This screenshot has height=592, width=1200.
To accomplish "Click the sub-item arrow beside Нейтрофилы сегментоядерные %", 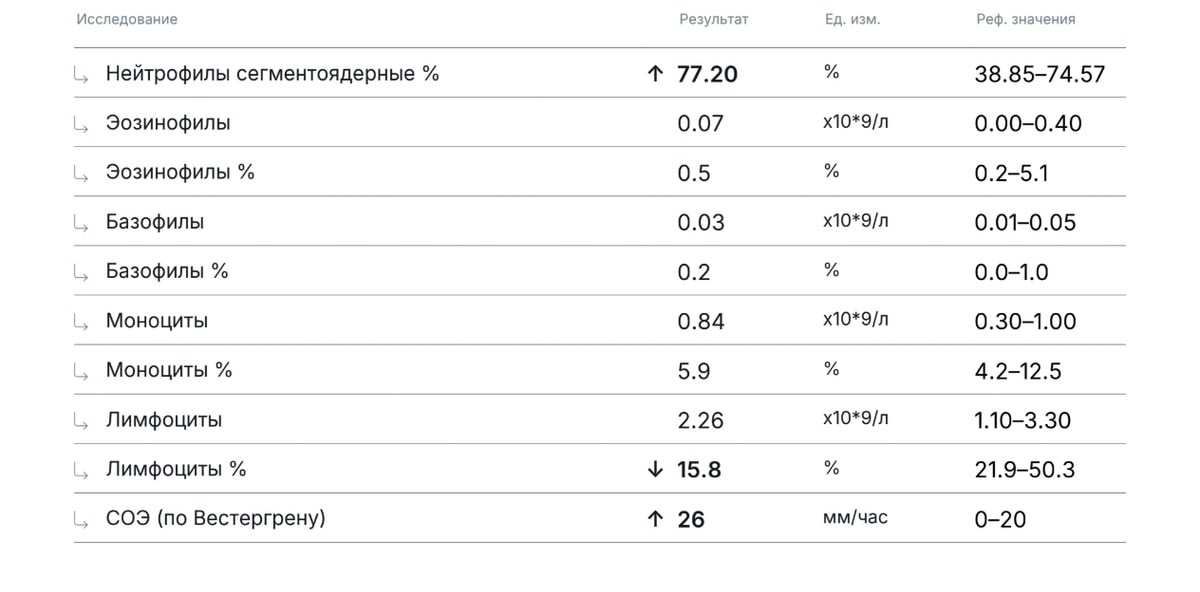I will point(81,75).
